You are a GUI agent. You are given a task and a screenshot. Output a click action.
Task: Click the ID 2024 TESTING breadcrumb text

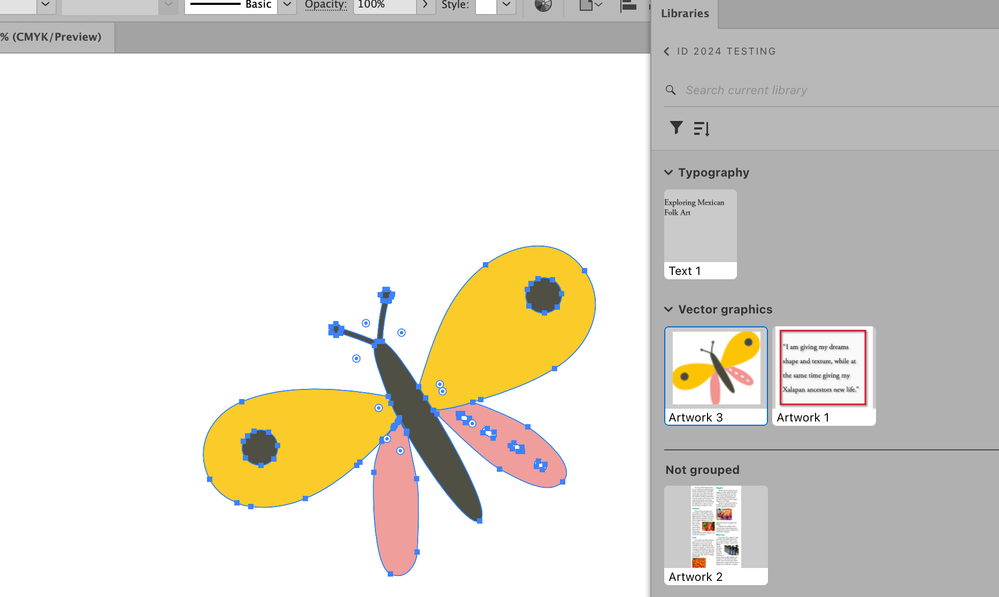[726, 52]
